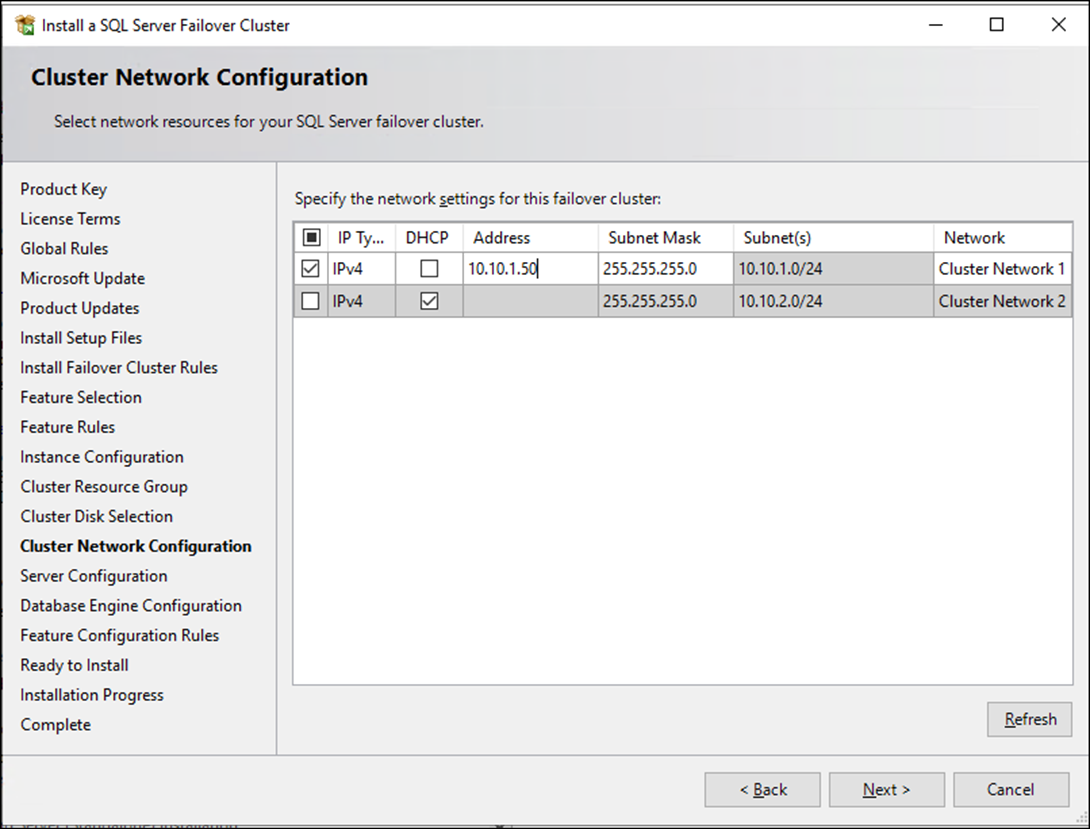Screen dimensions: 1090x829
Task: Close the installer window
Action: [1058, 25]
